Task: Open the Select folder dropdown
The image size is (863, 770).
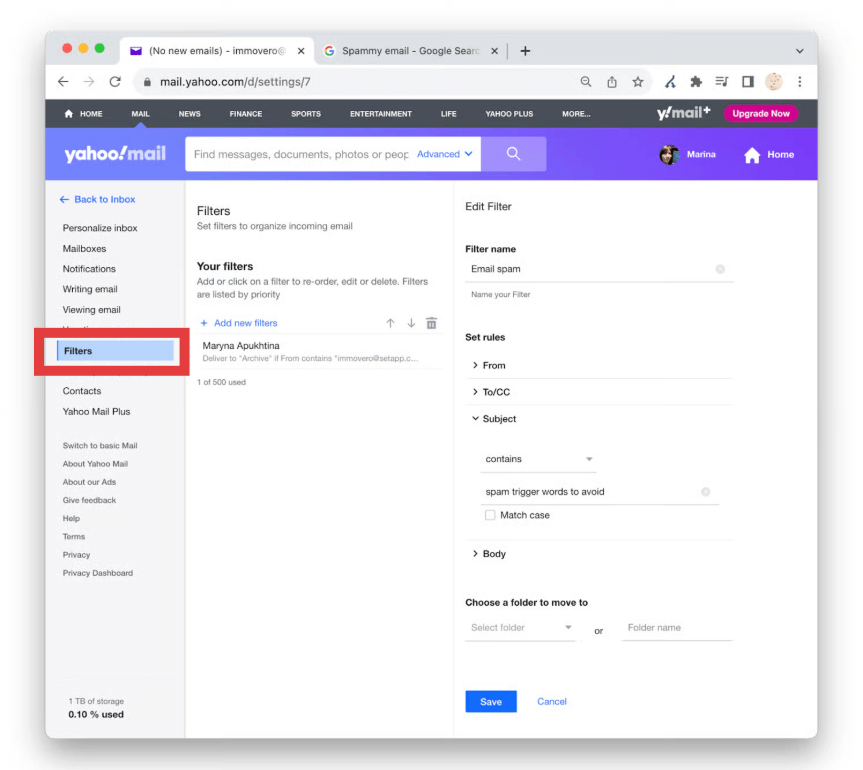Action: (x=520, y=628)
